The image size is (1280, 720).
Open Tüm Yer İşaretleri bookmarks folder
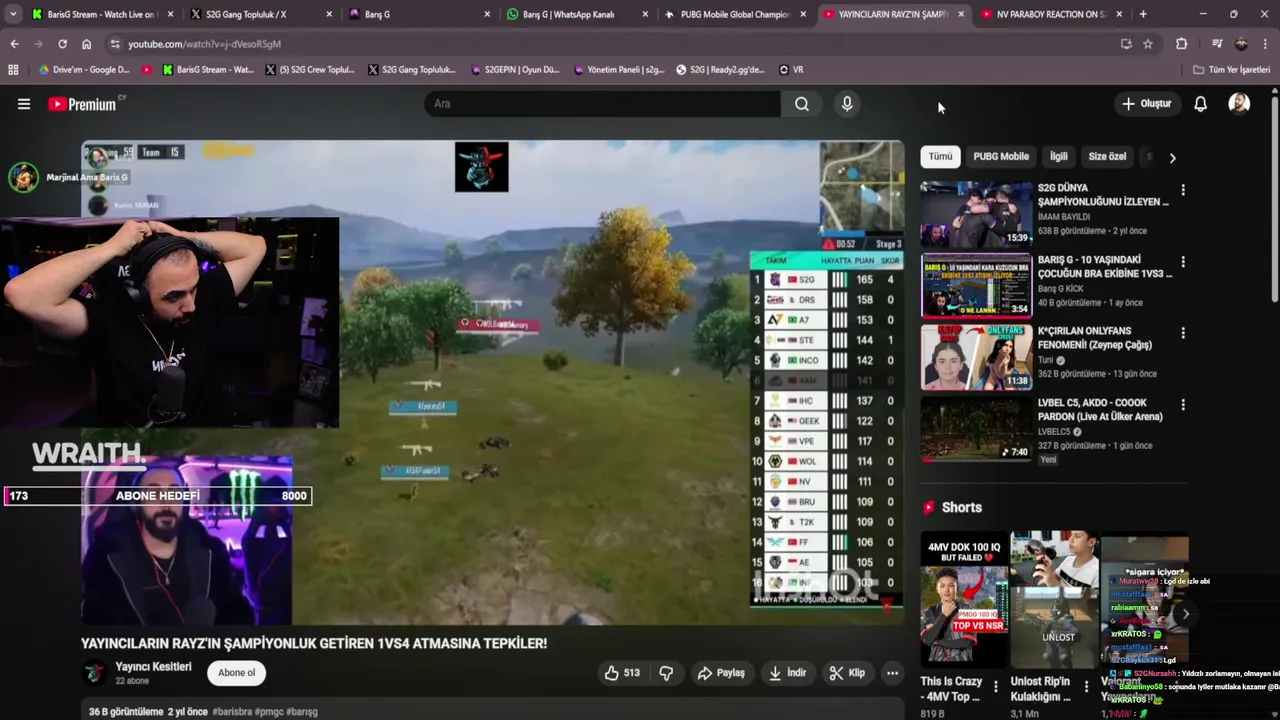[1231, 70]
